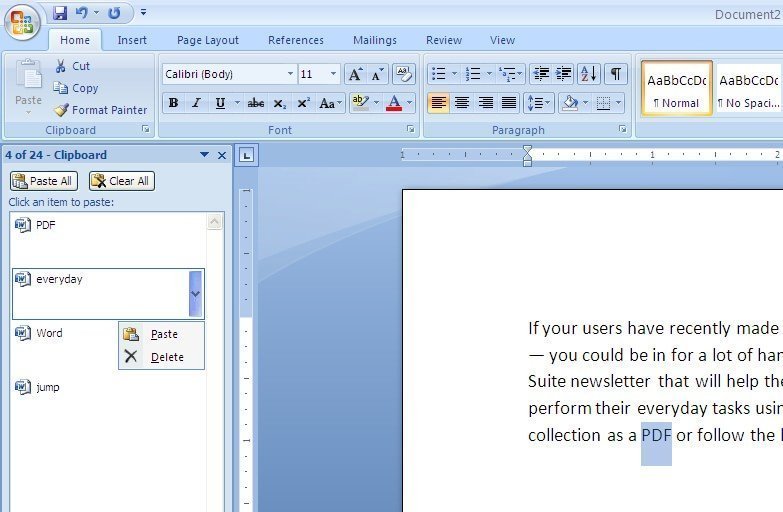Open the font size dropdown
The width and height of the screenshot is (783, 512).
pos(334,74)
